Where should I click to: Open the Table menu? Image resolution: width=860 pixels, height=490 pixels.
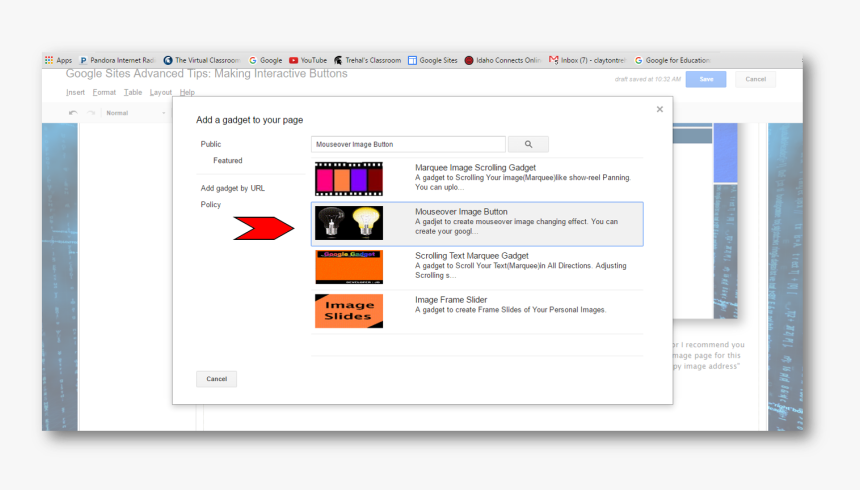tap(133, 92)
